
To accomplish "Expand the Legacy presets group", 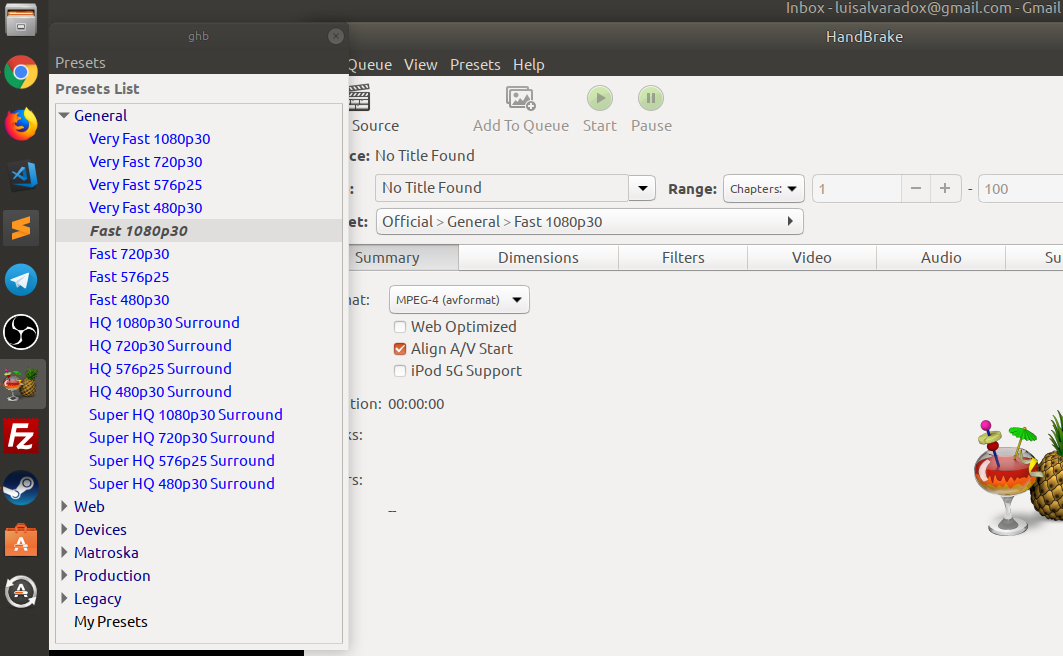I will (64, 598).
